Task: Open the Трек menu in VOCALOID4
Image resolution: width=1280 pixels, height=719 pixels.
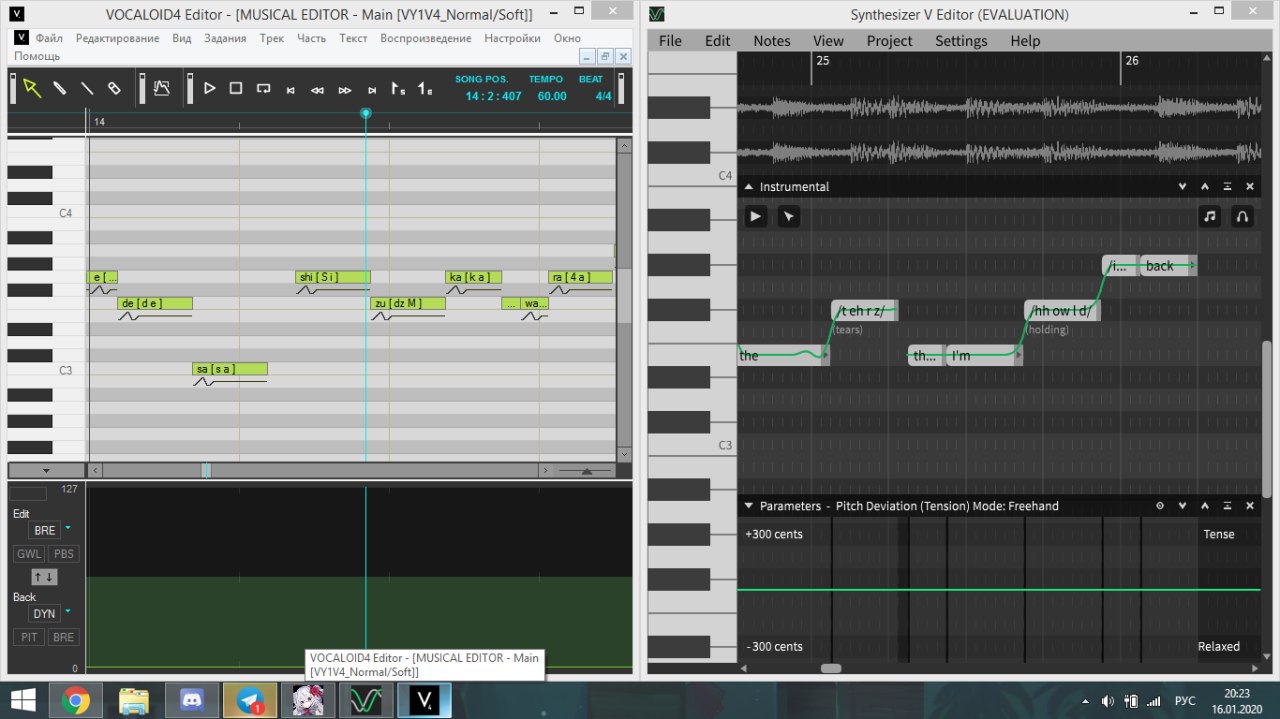Action: 272,38
